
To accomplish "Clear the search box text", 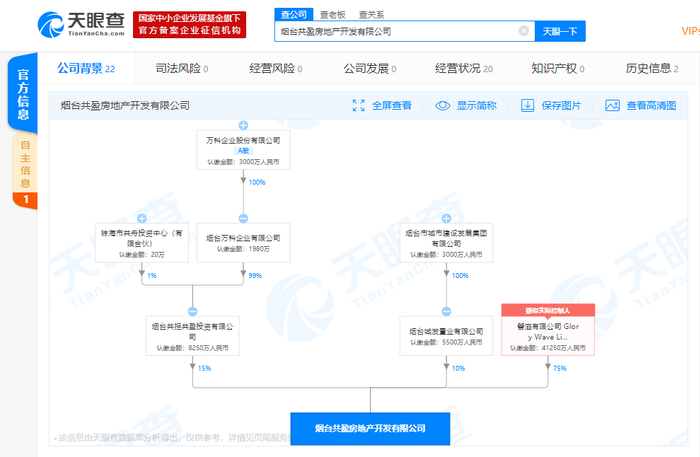I will tap(524, 31).
